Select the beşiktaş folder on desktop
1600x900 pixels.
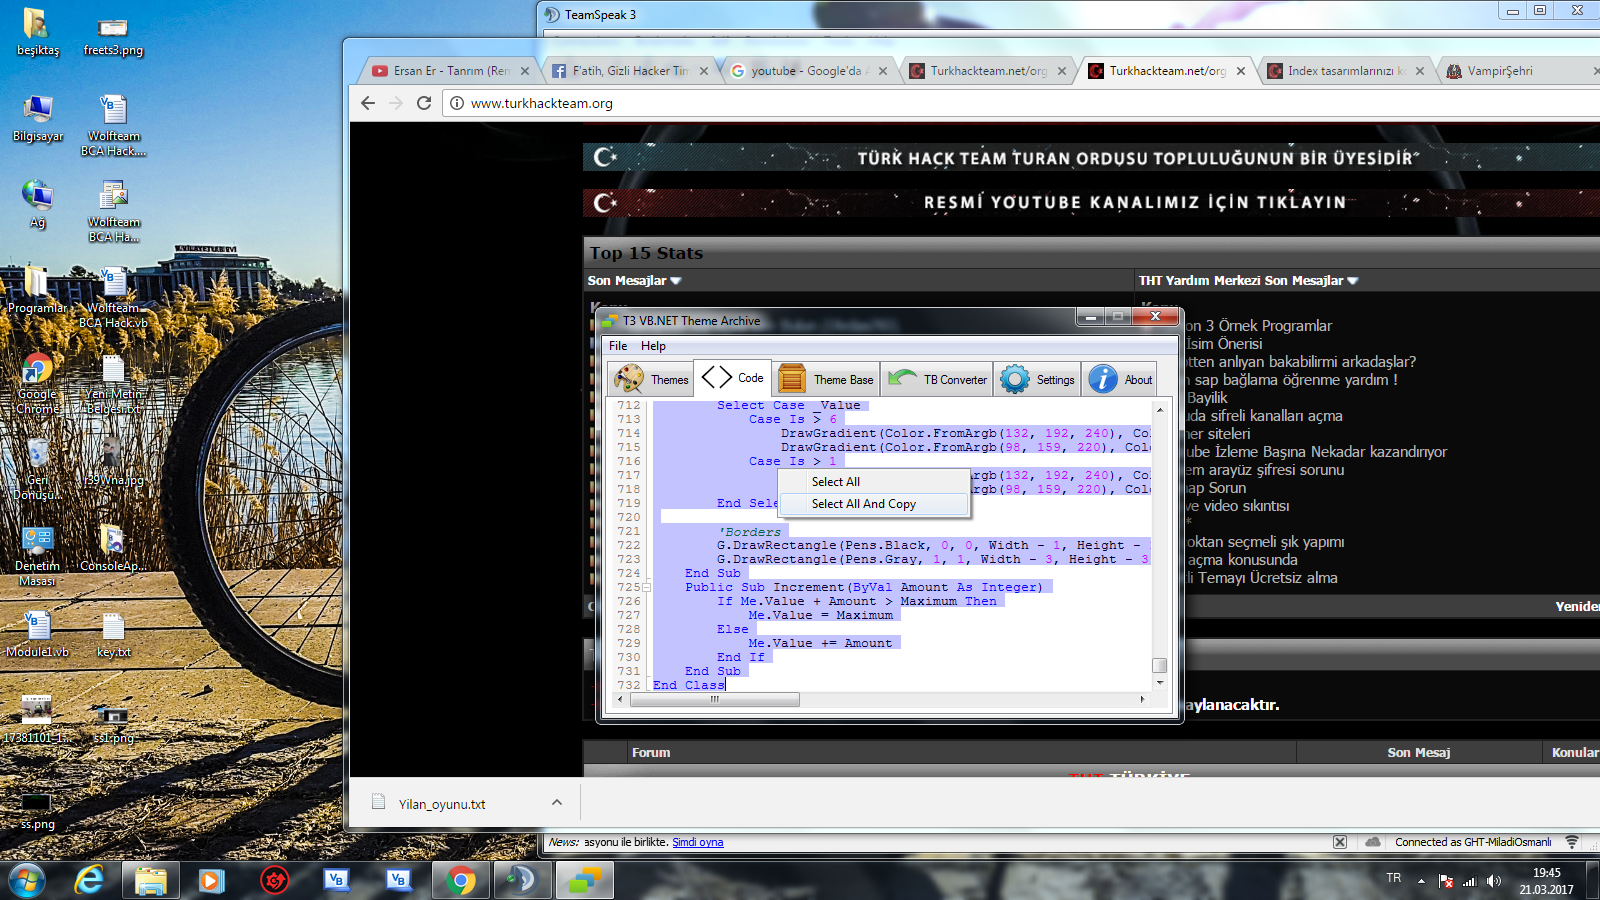point(38,31)
